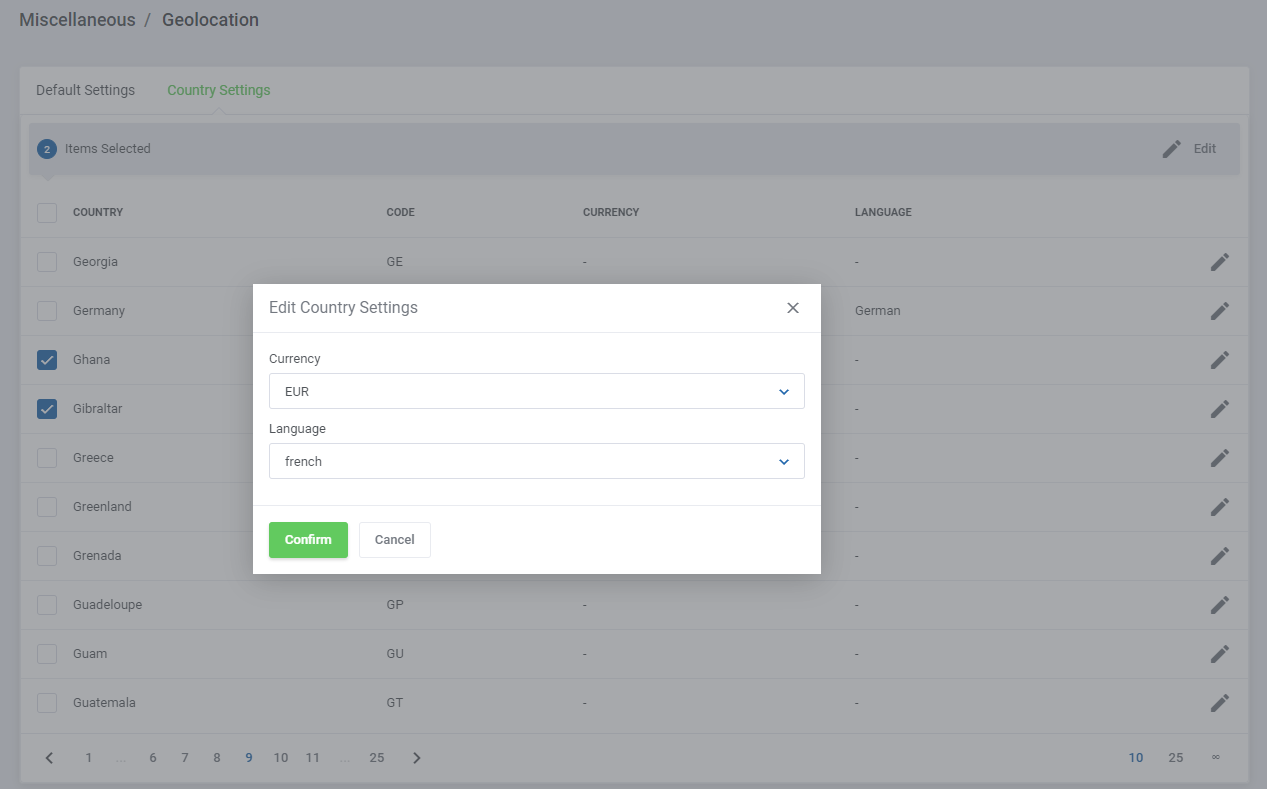Click Edit in the Items Selected bar

(x=1189, y=149)
